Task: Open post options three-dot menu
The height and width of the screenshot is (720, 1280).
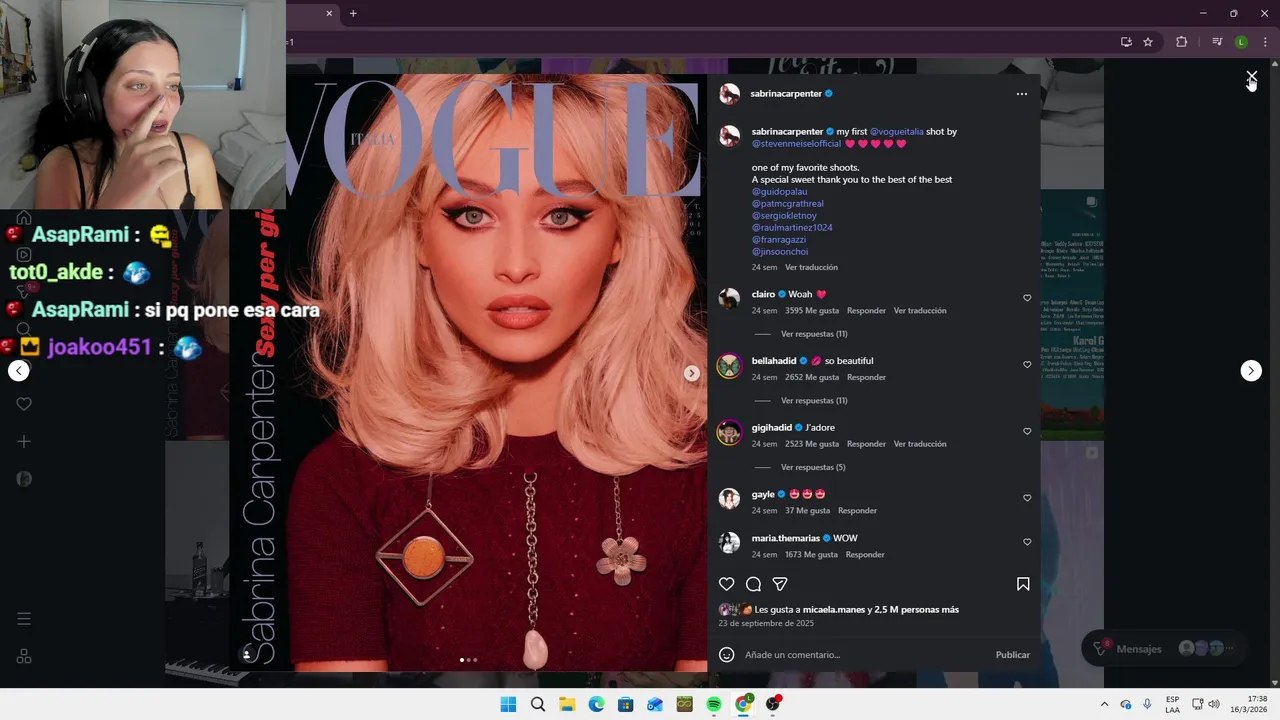Action: coord(1021,94)
